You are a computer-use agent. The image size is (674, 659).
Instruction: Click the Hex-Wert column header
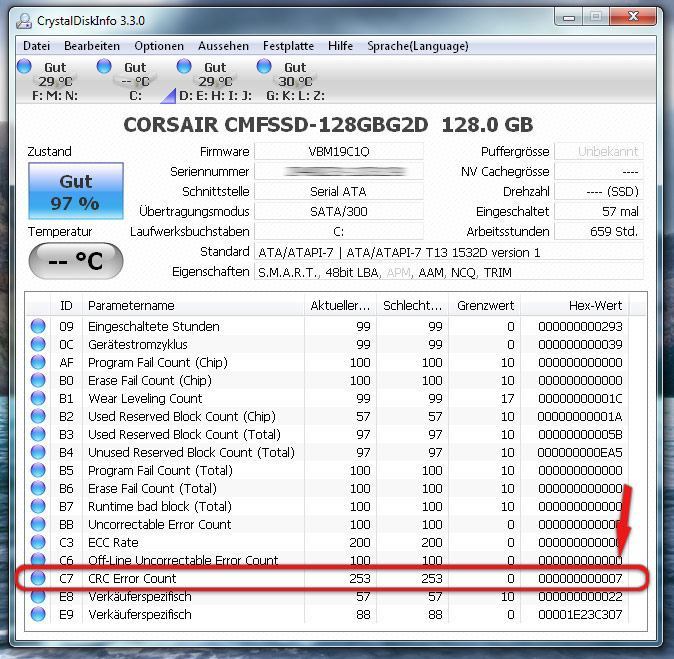pos(574,306)
